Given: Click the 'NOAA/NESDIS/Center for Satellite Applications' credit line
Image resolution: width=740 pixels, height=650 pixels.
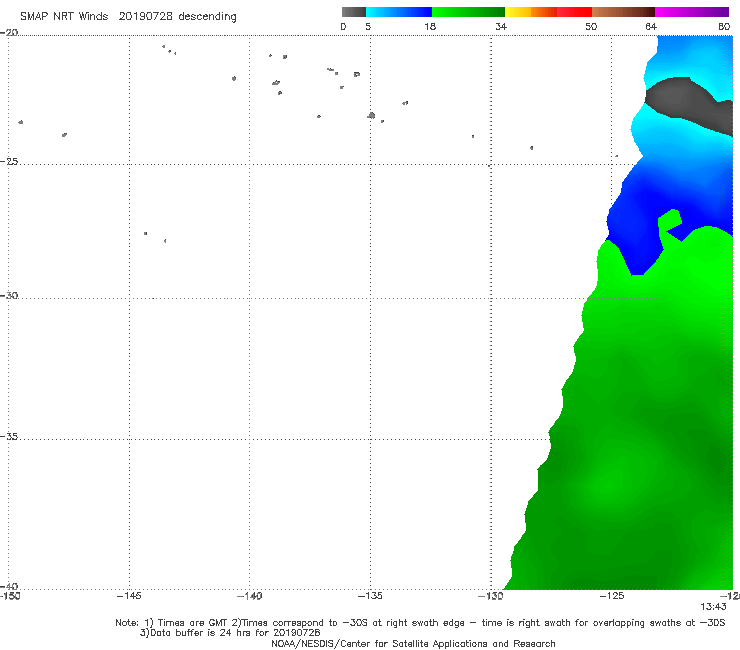Looking at the screenshot, I should 413,644.
